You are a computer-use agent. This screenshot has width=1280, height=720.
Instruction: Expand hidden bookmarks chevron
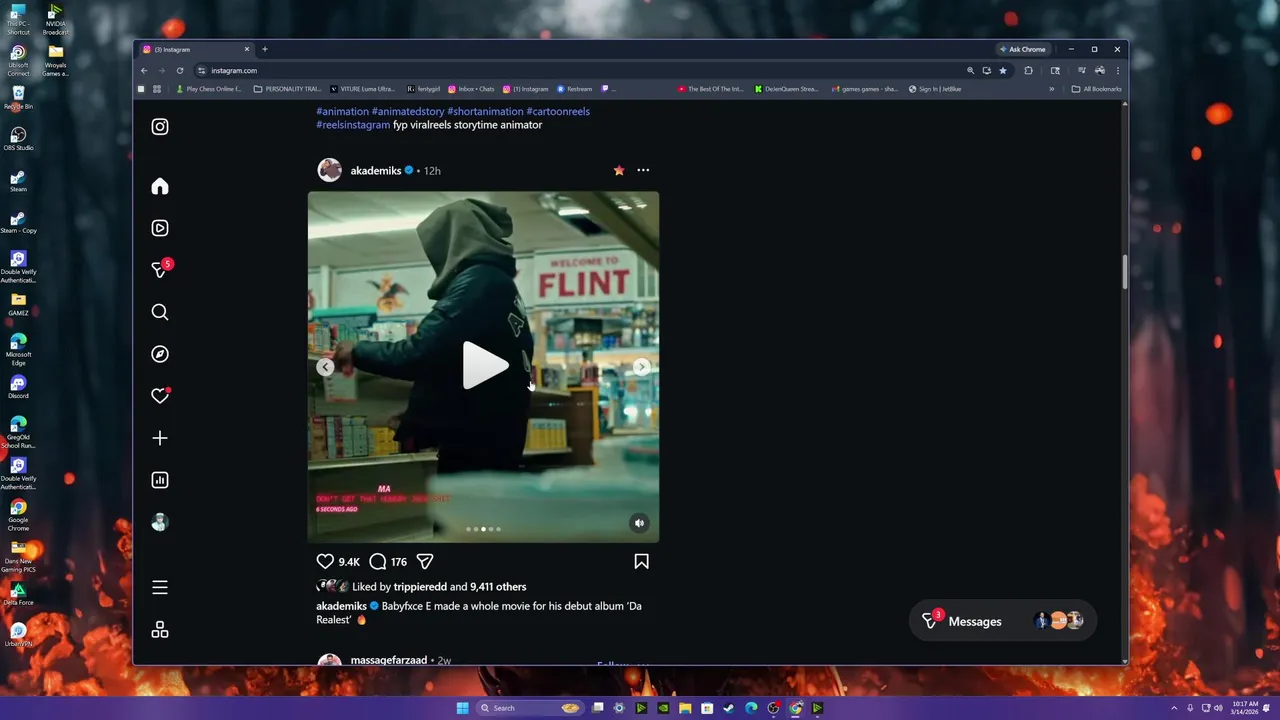point(1051,89)
